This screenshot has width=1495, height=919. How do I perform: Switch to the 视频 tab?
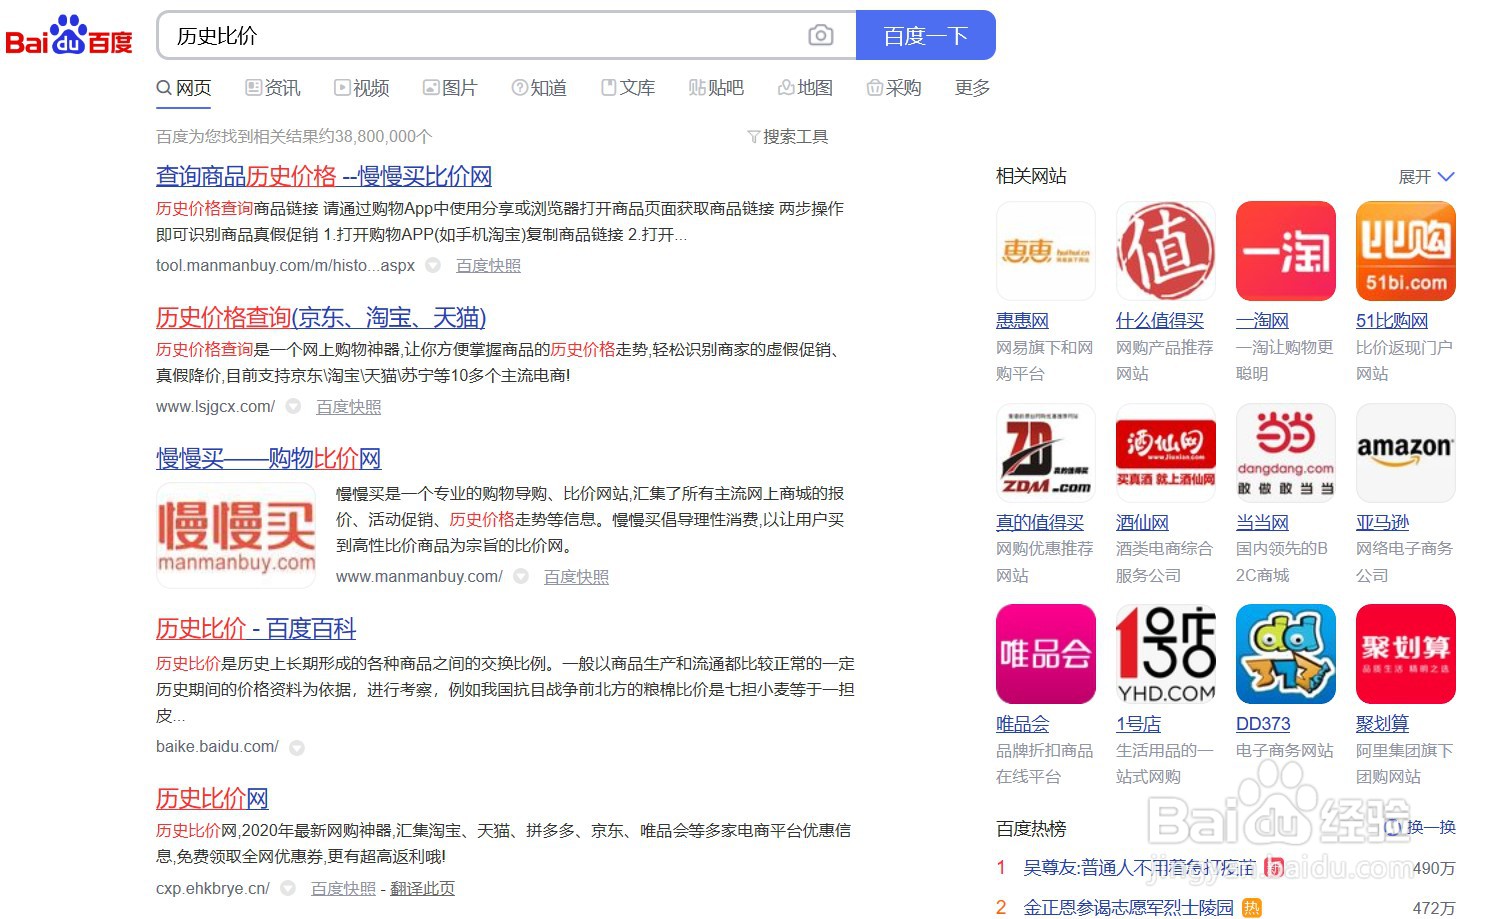(362, 88)
